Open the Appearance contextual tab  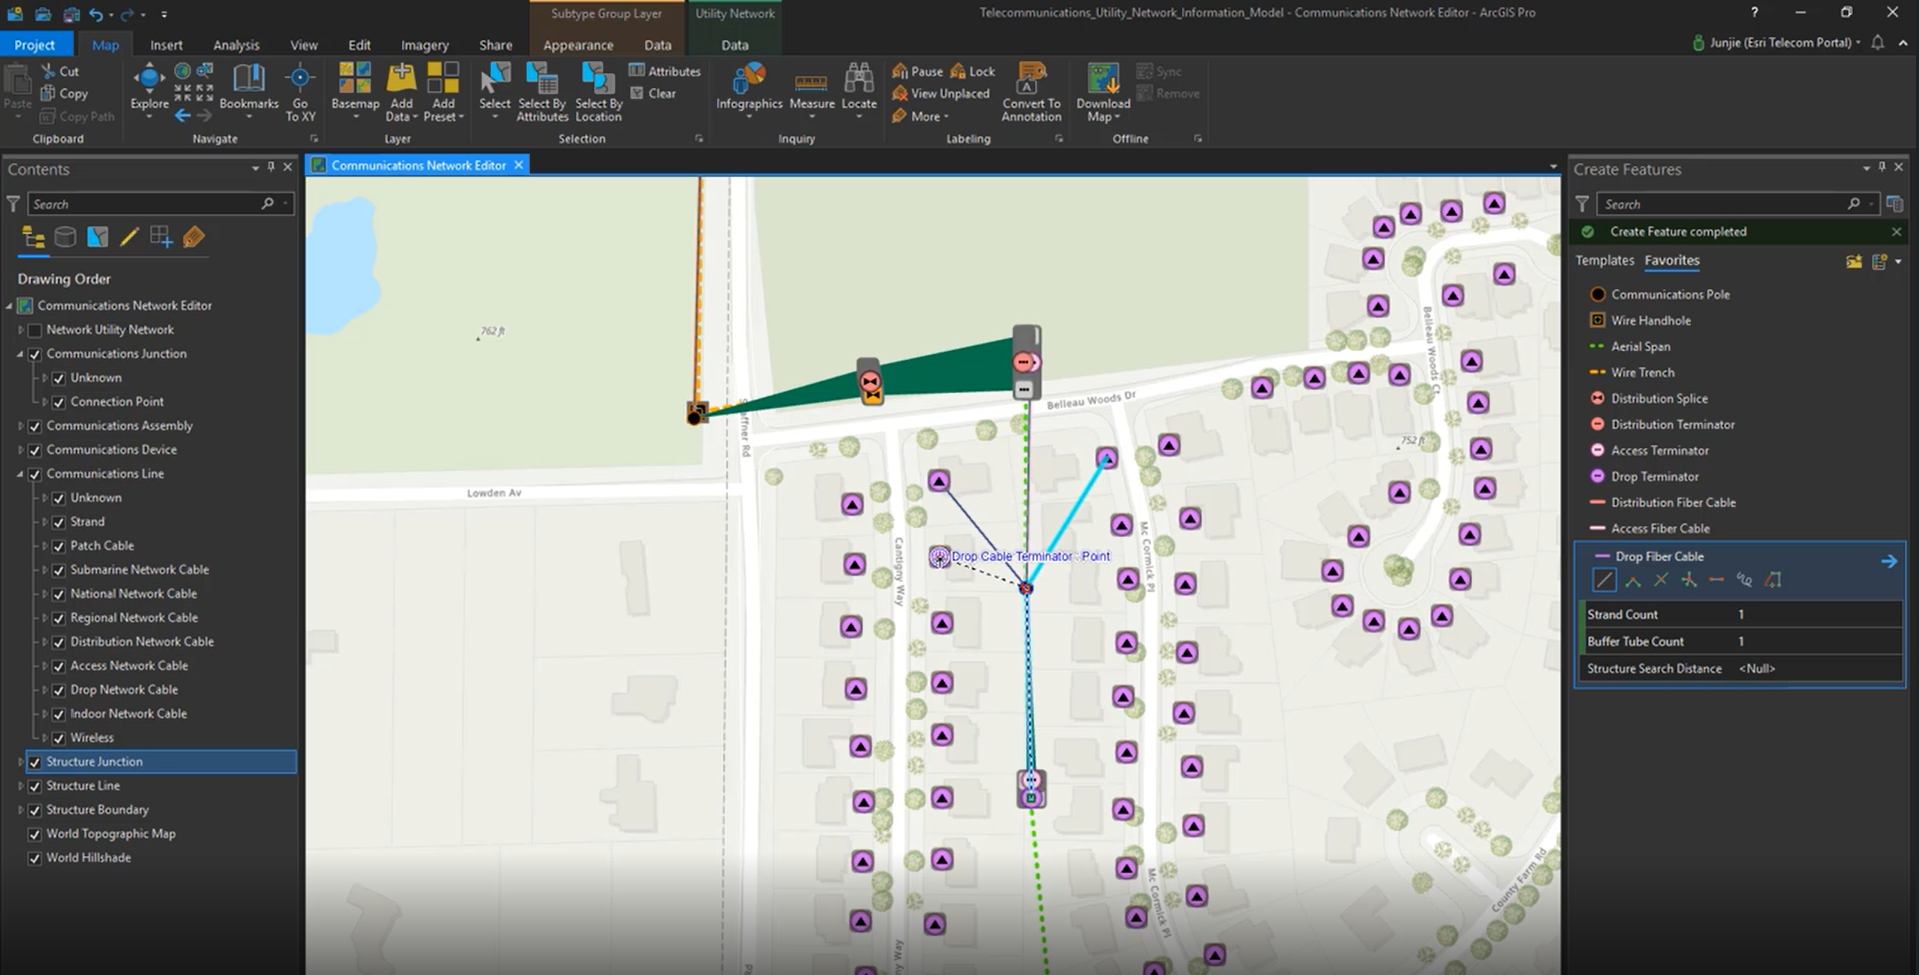pos(578,45)
